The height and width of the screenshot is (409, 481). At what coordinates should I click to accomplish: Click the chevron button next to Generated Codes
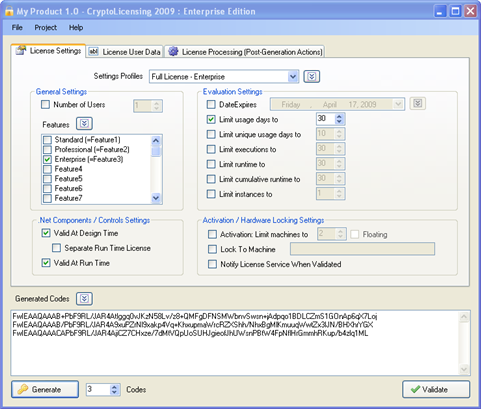(x=84, y=299)
